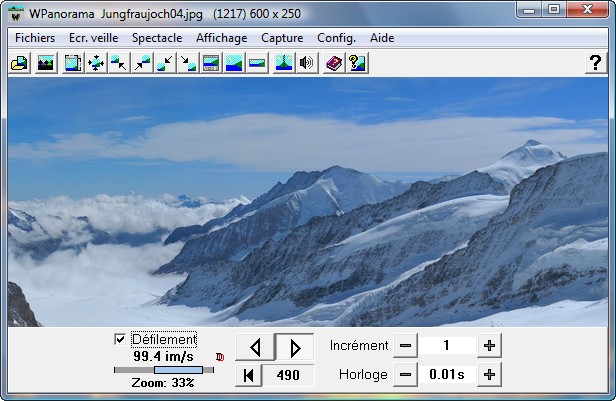Click the four-arrows center image icon
This screenshot has height=401, width=616.
click(96, 63)
